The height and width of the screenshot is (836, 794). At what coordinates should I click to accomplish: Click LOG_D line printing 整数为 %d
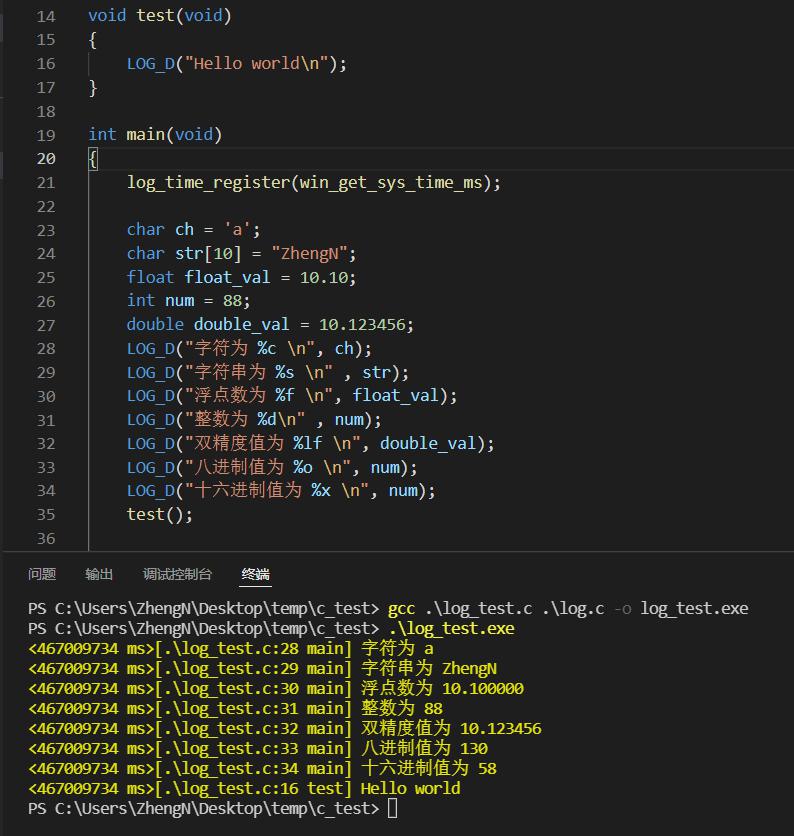[254, 420]
